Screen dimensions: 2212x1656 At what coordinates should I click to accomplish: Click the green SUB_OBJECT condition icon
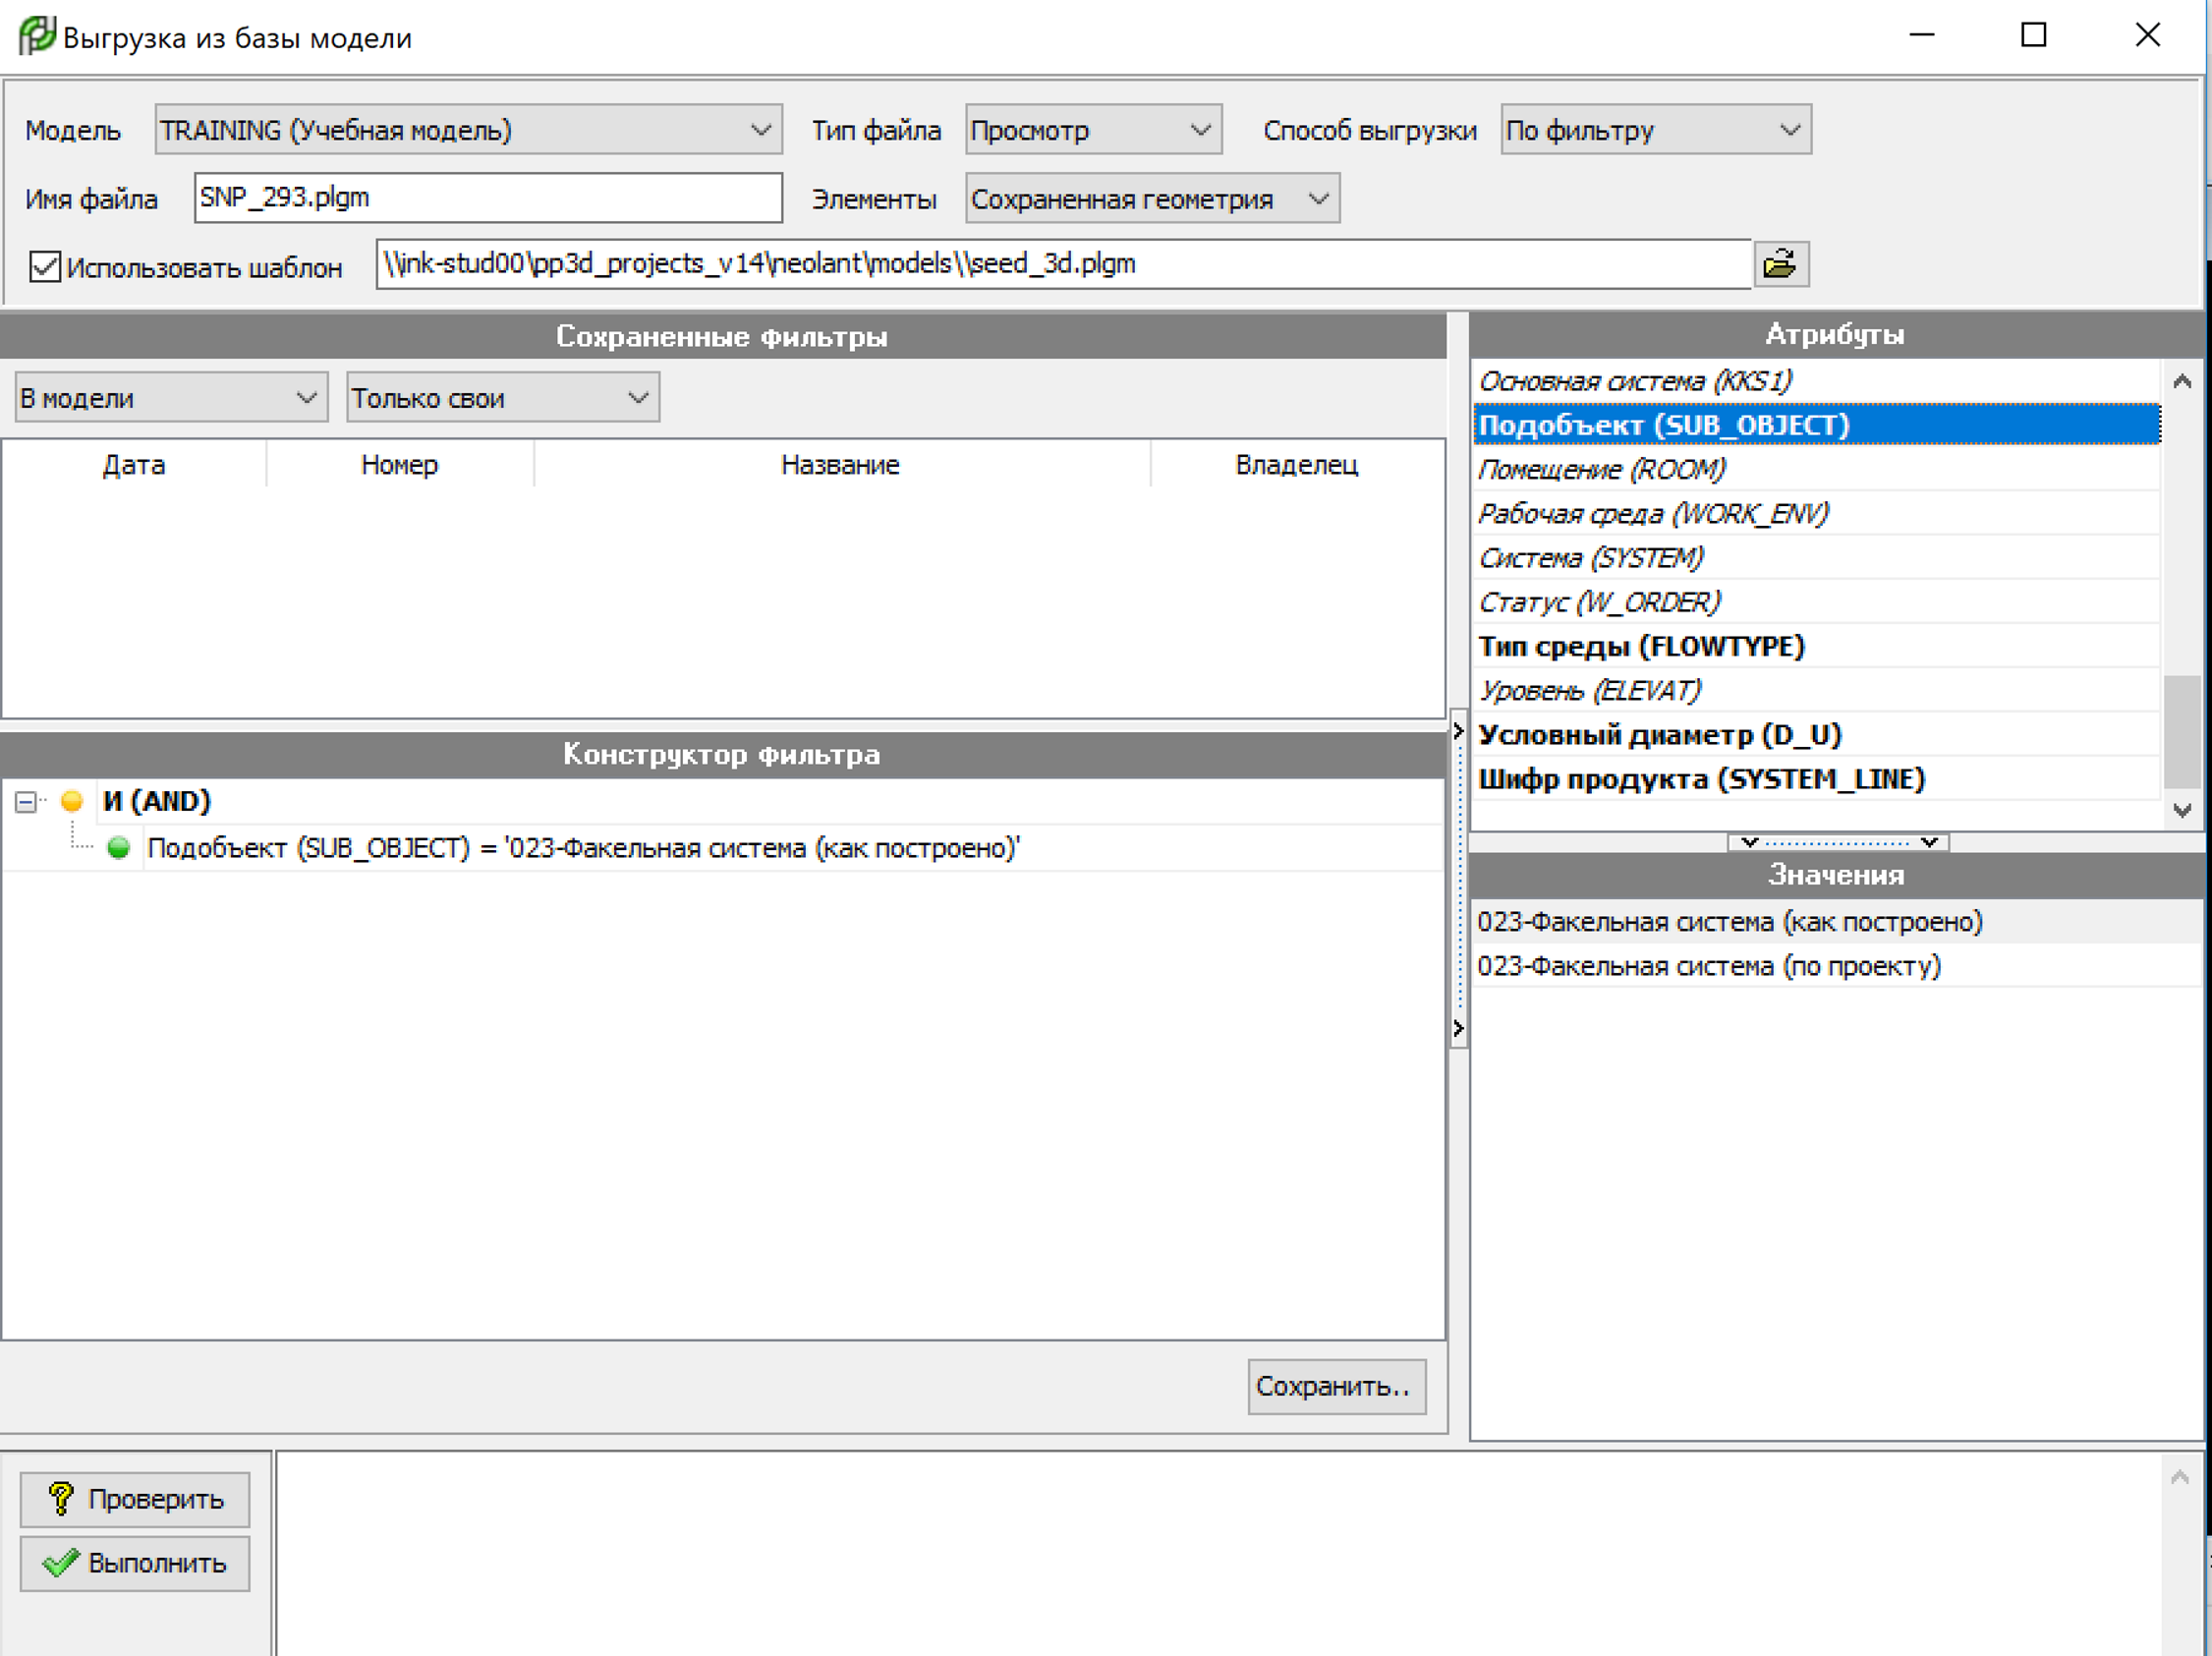pyautogui.click(x=119, y=848)
